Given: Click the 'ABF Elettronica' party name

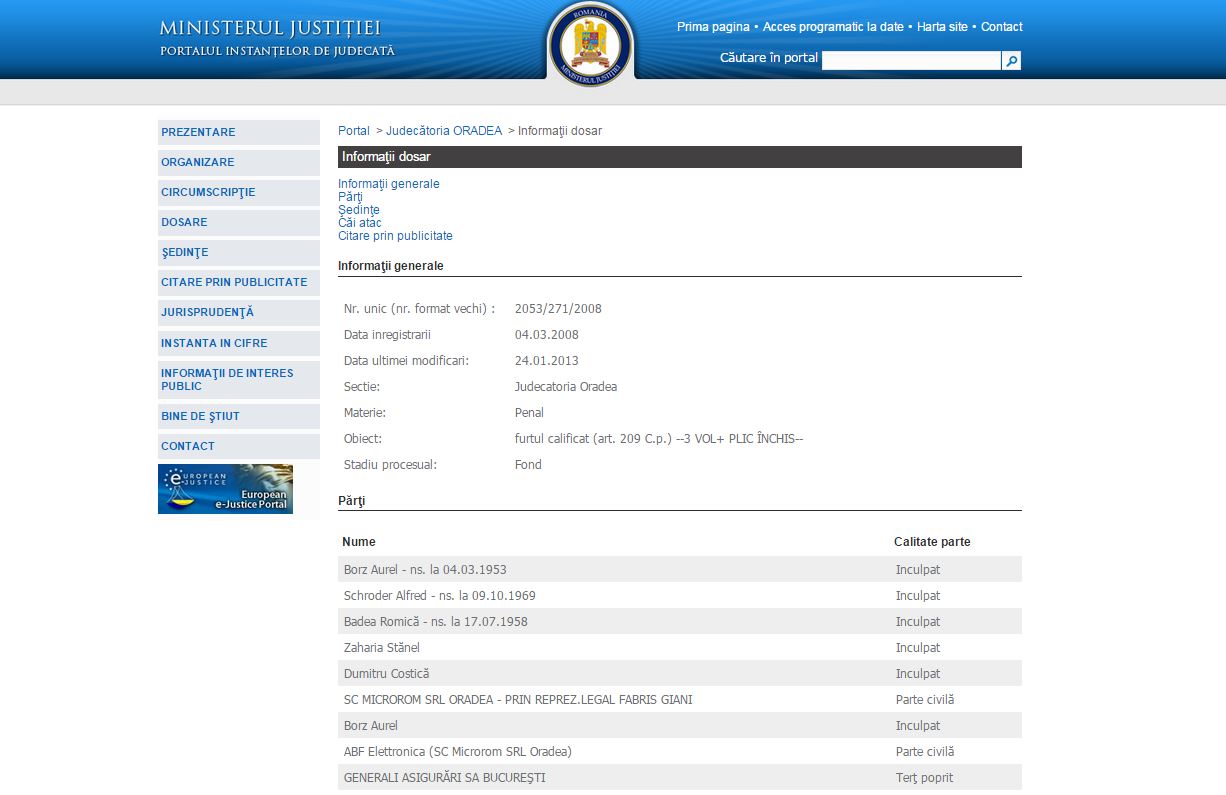Looking at the screenshot, I should tap(458, 752).
